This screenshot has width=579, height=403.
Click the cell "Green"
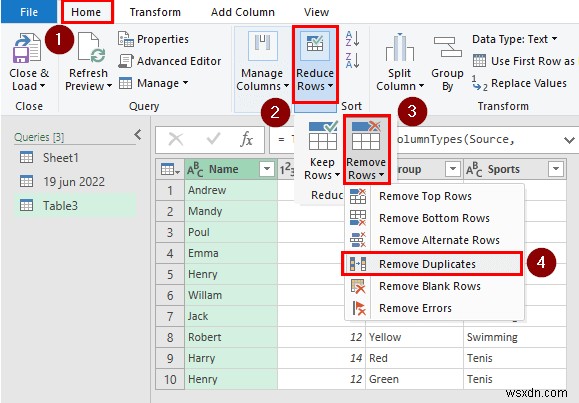click(x=414, y=379)
